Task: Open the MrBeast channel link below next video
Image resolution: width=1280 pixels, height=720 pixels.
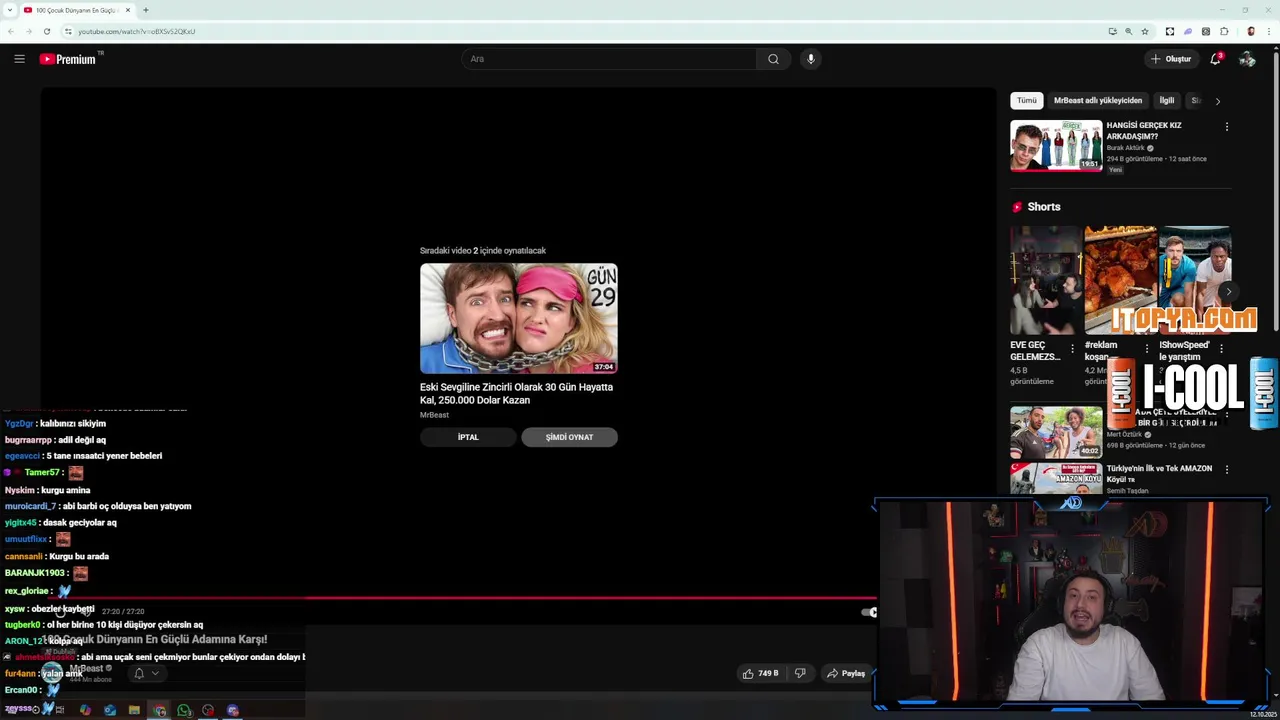Action: click(x=434, y=415)
